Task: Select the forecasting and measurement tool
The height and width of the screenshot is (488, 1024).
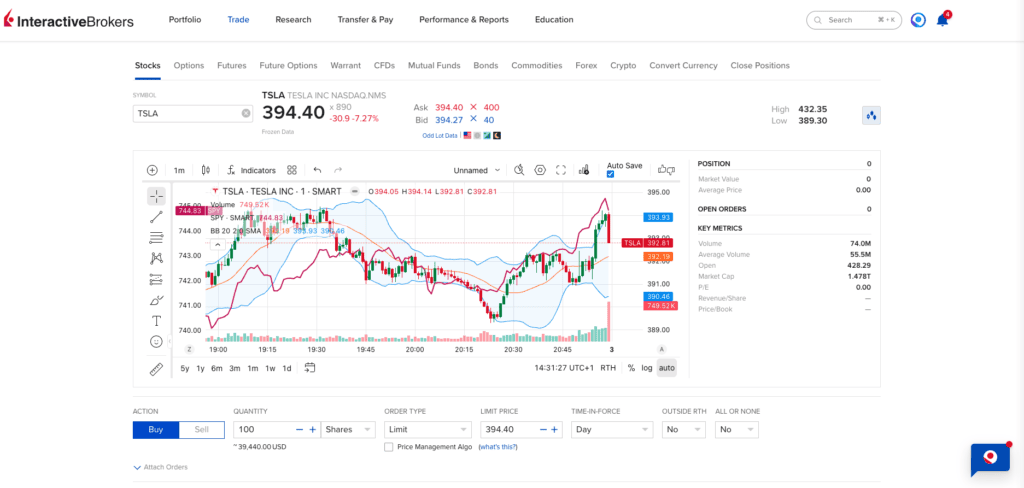Action: point(156,279)
